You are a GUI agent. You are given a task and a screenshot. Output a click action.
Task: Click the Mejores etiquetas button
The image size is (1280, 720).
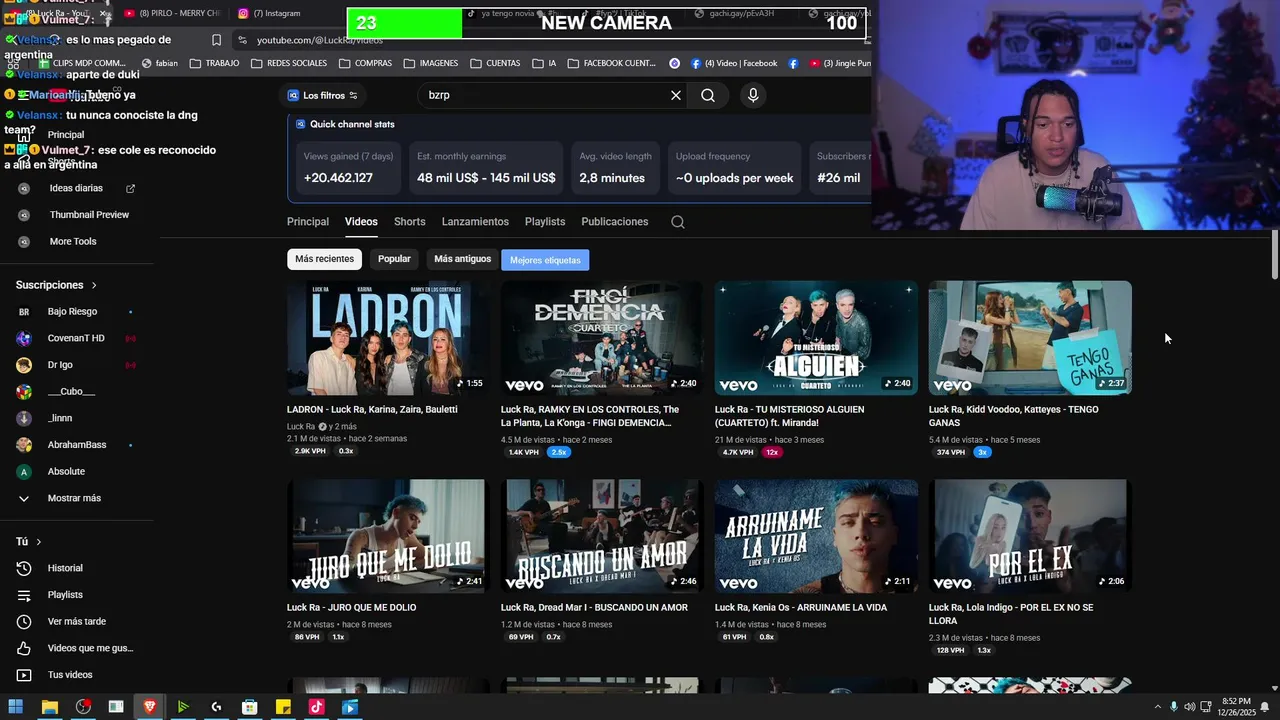coord(545,260)
